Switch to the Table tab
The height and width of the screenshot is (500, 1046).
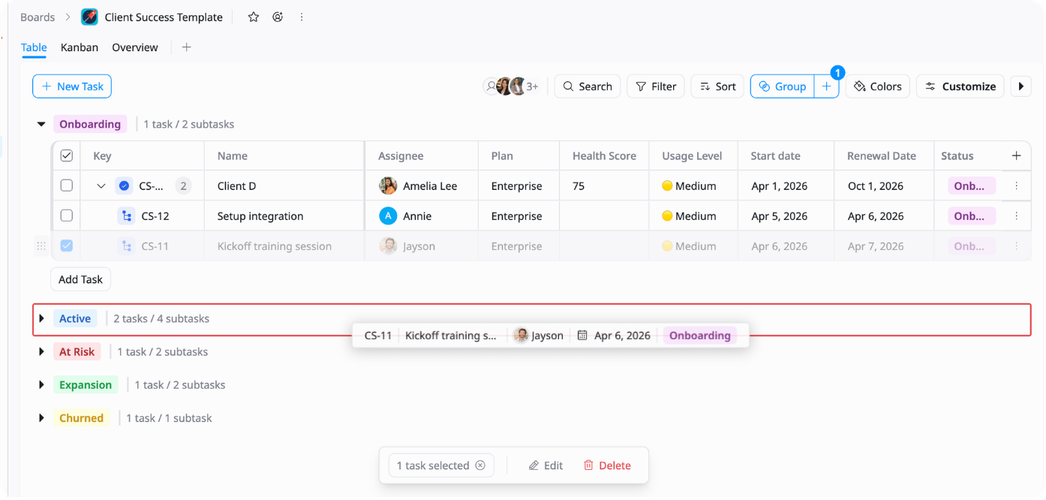click(34, 47)
